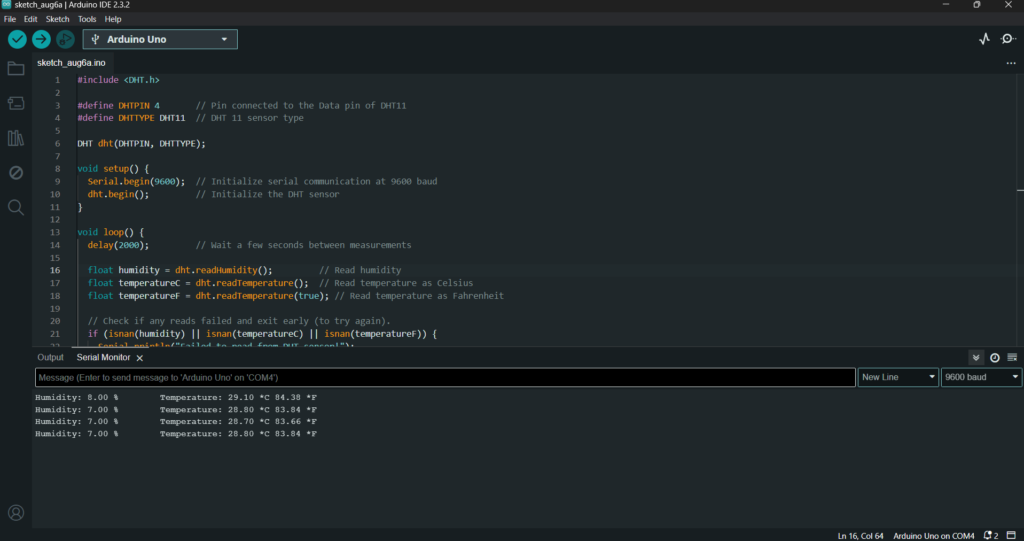The height and width of the screenshot is (541, 1024).
Task: Click the editor vertical scrollbar marker
Action: point(1020,190)
